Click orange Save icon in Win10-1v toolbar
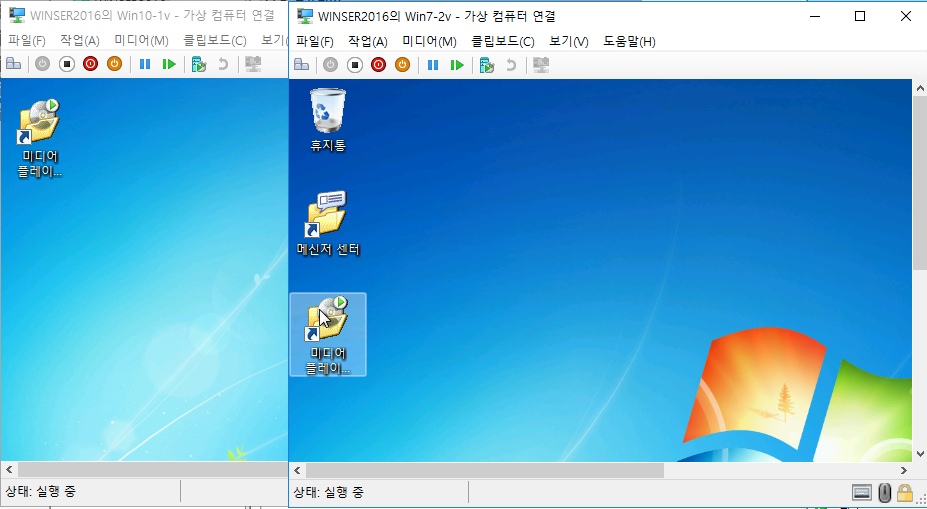 (115, 64)
